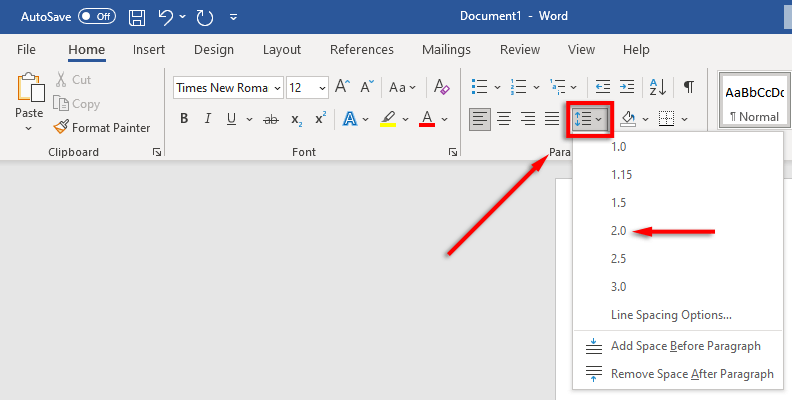The image size is (792, 400).
Task: Click the Show/Hide paragraph marks icon
Action: (688, 87)
